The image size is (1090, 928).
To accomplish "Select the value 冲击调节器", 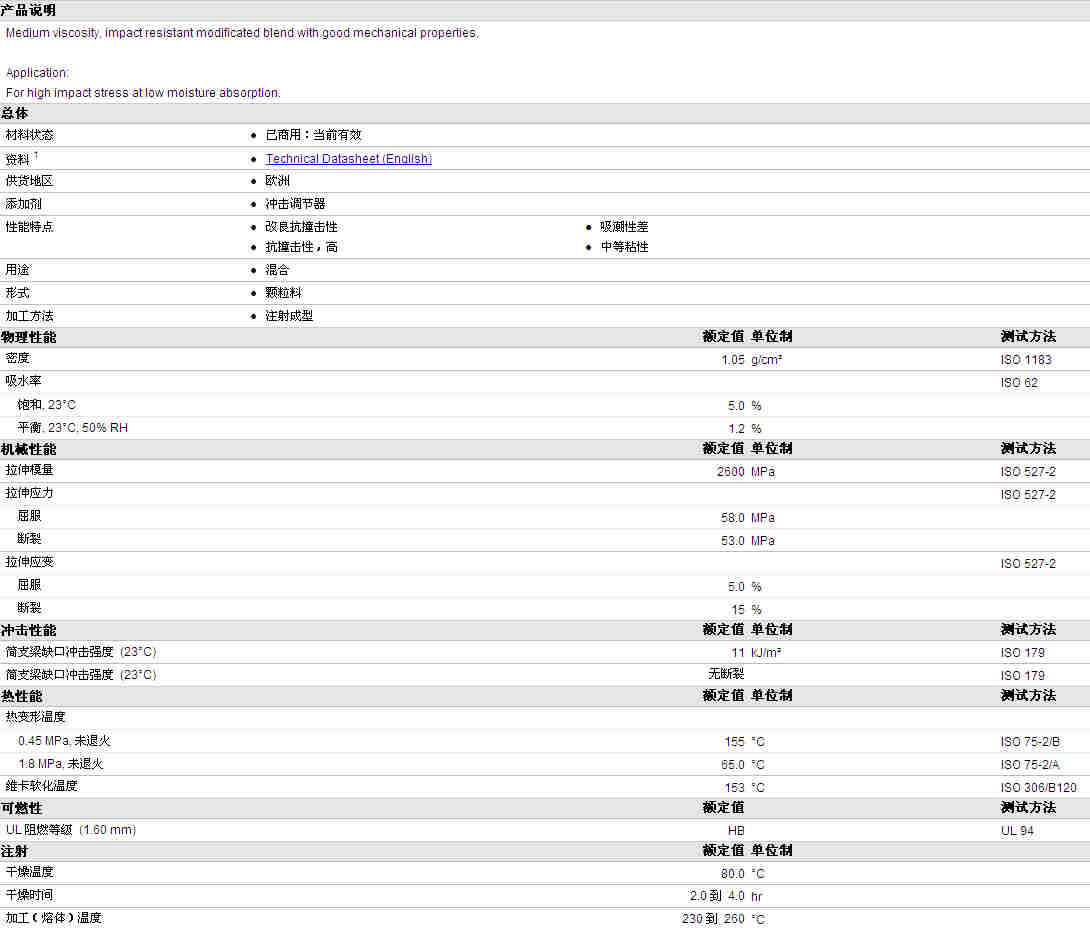I will coord(295,204).
